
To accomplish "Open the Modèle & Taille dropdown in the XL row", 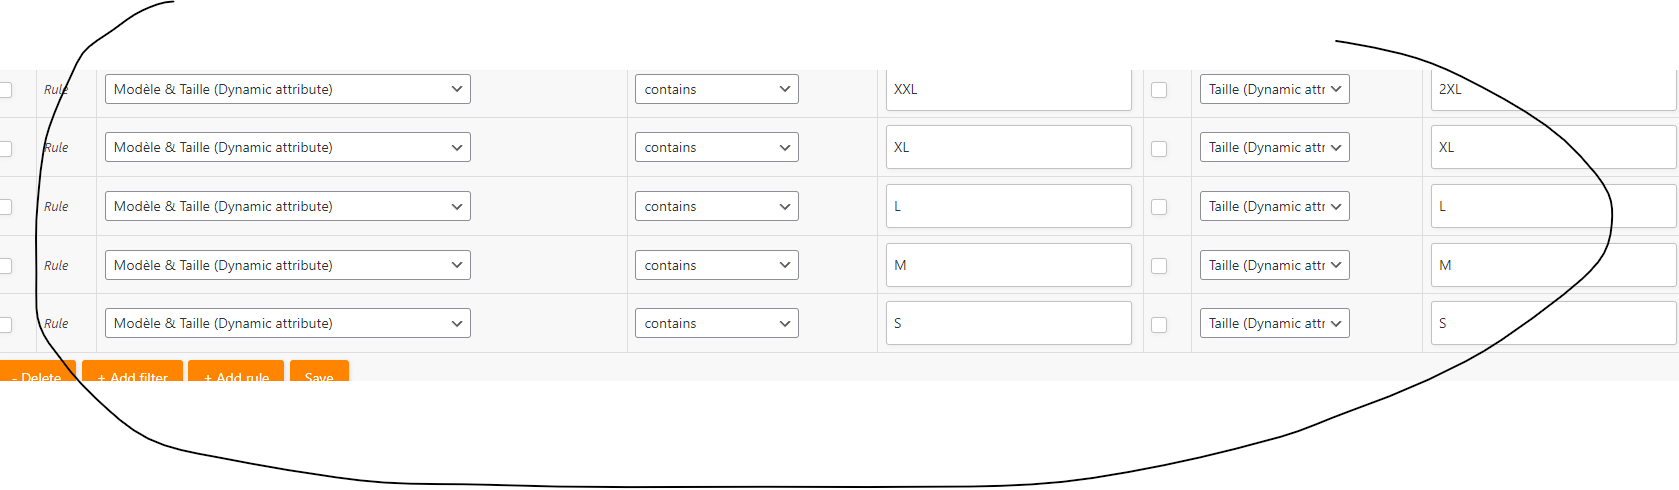I will (288, 147).
